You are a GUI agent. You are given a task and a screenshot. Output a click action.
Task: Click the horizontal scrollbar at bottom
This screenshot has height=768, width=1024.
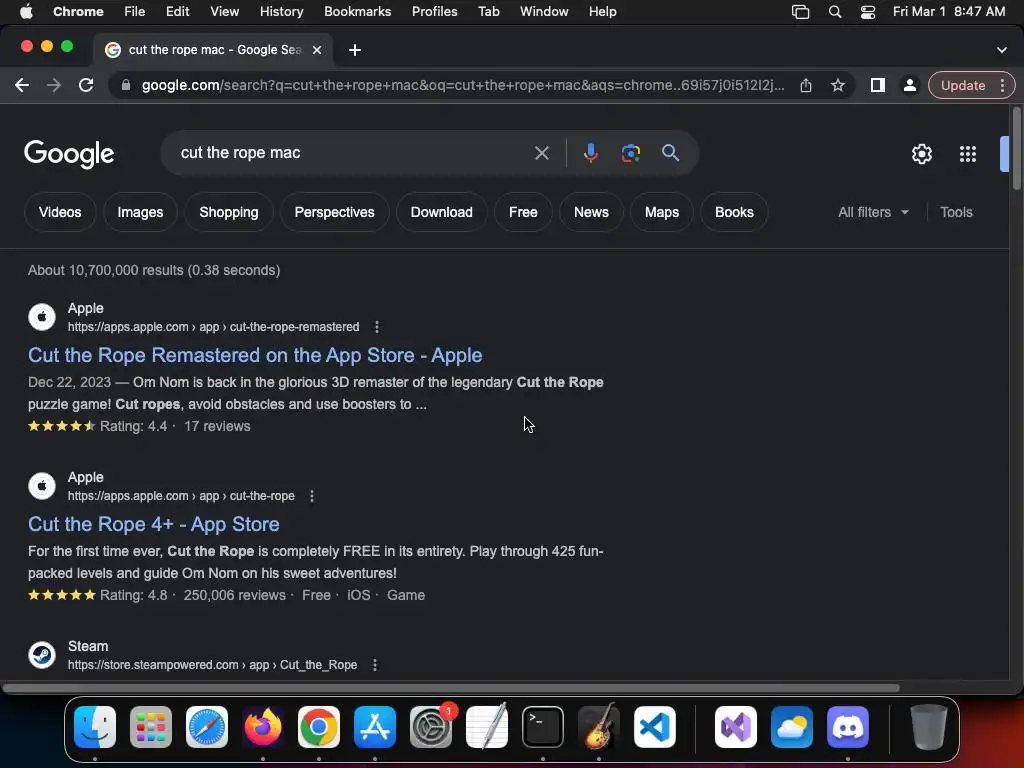451,688
